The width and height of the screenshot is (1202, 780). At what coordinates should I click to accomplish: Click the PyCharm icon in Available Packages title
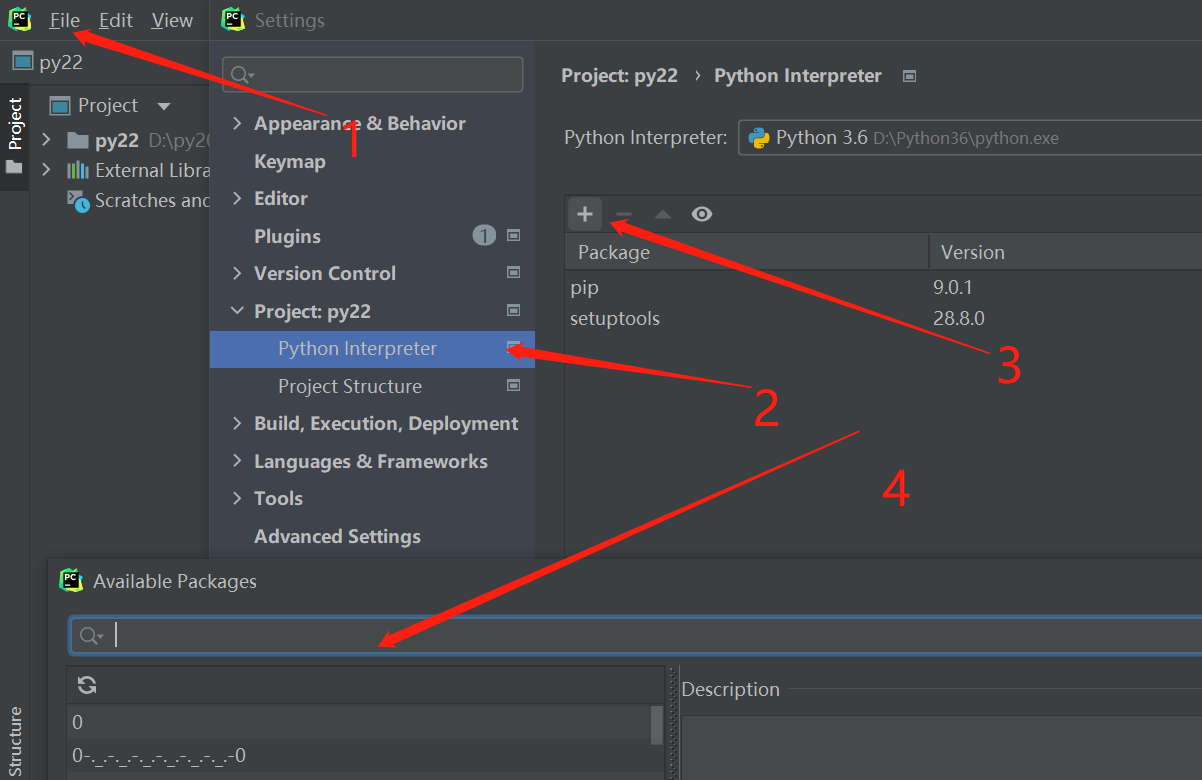[70, 580]
